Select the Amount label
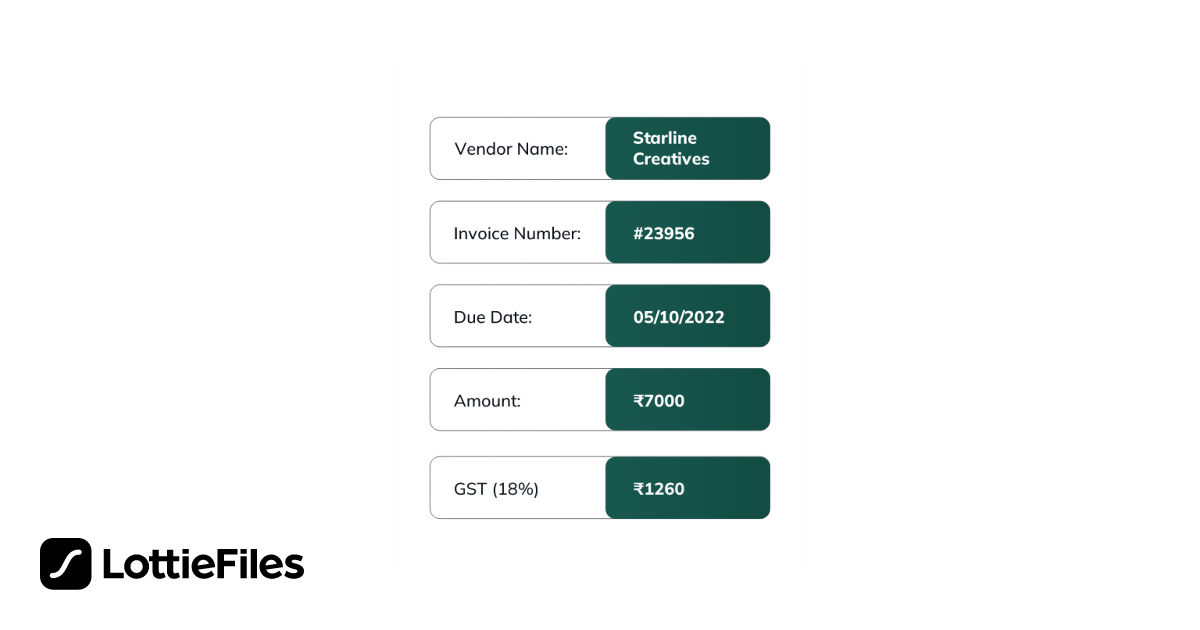Image resolution: width=1200 pixels, height=630 pixels. [487, 401]
